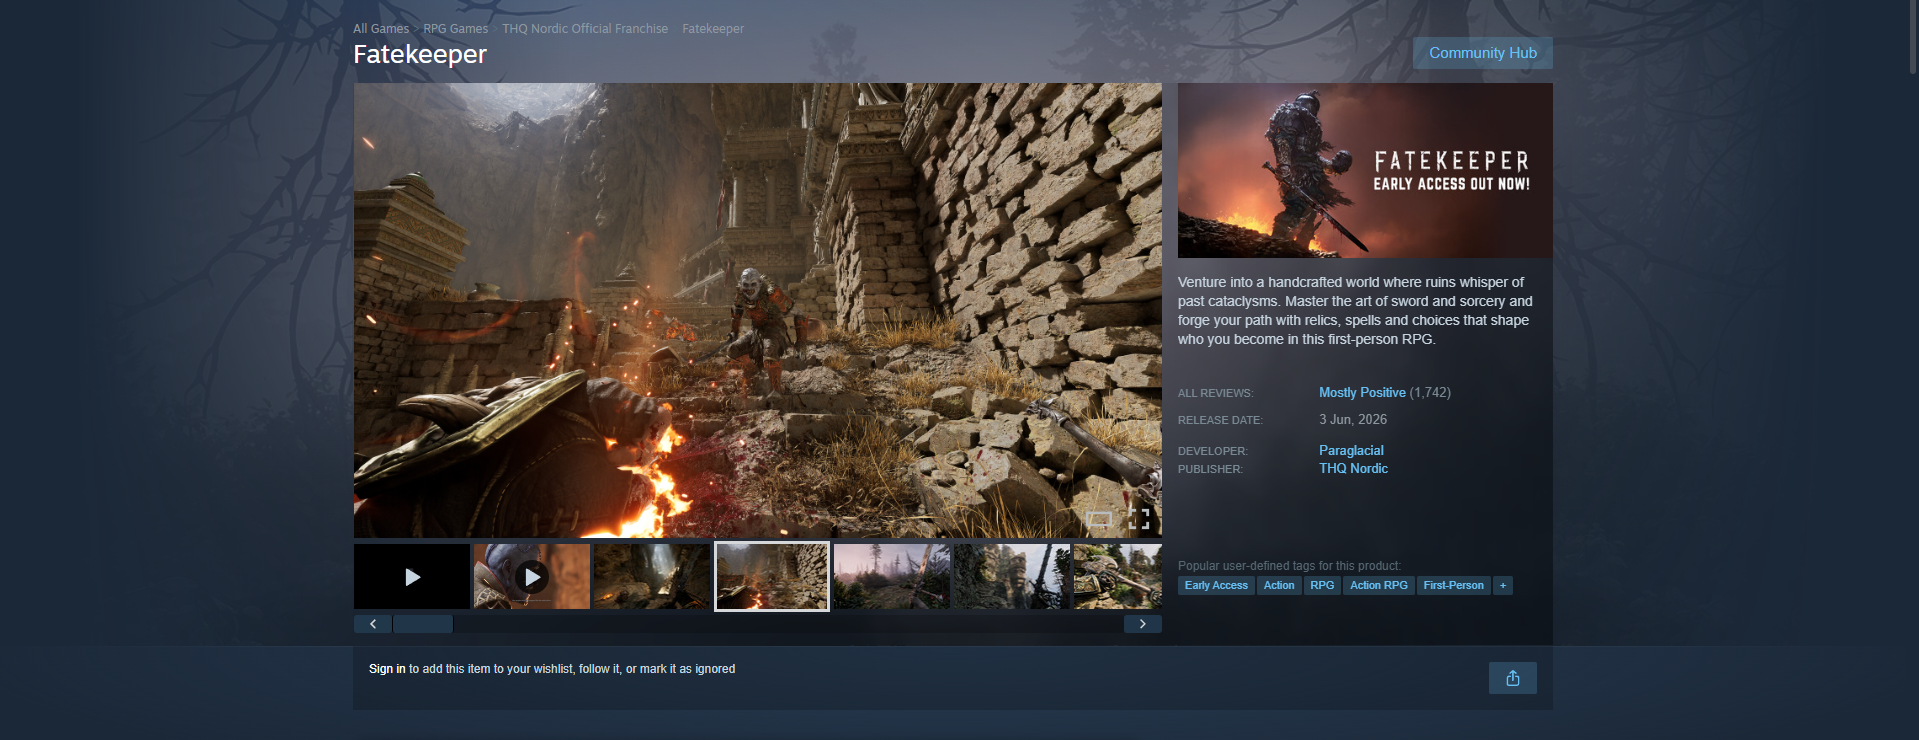This screenshot has height=740, width=1919.
Task: Expand more tags with plus button
Action: [x=1502, y=586]
